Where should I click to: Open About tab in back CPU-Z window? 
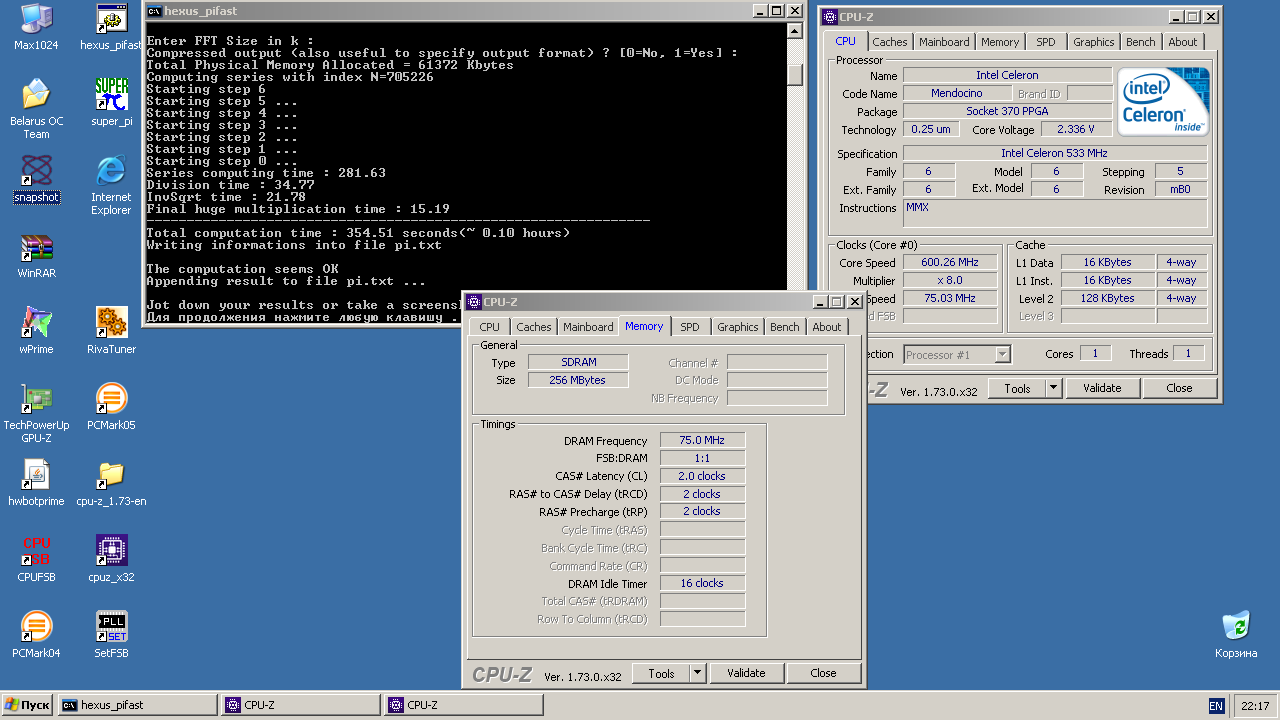[1183, 42]
